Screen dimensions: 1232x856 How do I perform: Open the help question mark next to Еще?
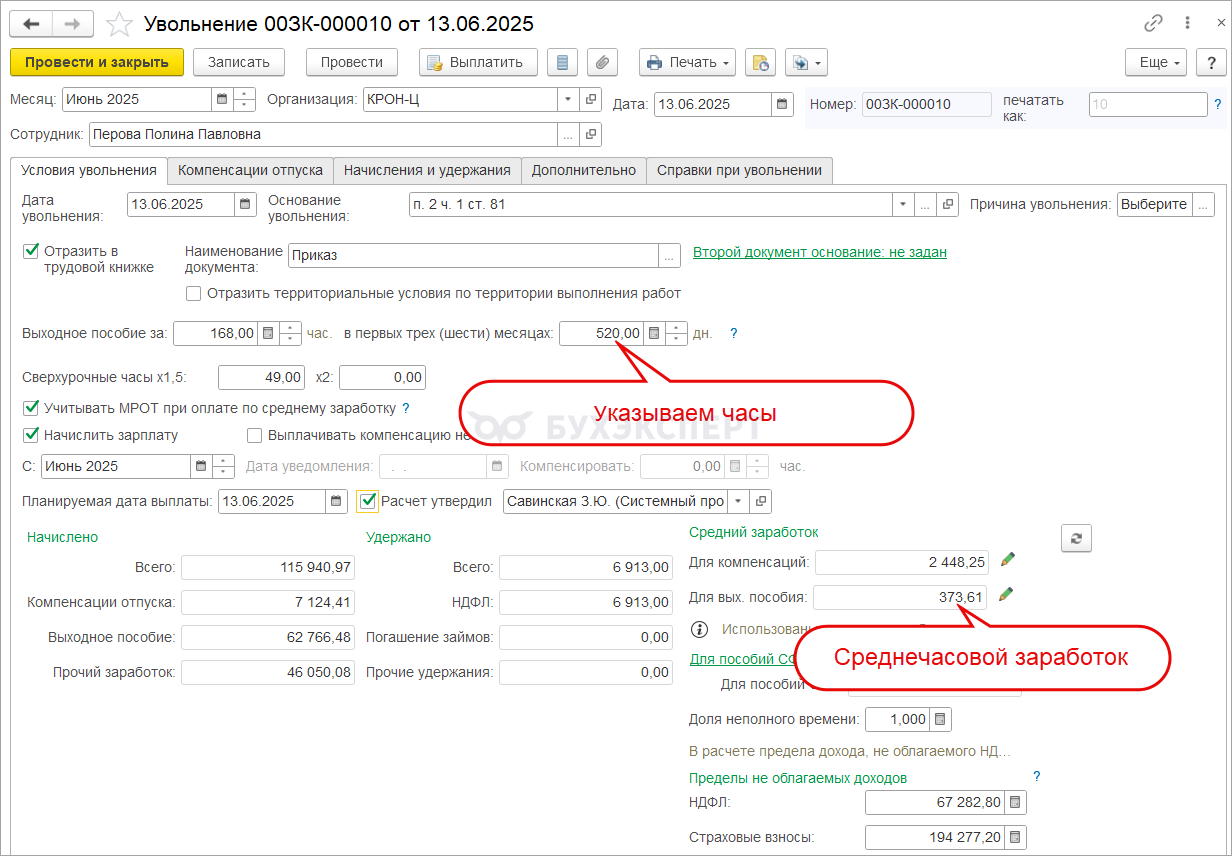pyautogui.click(x=1213, y=62)
